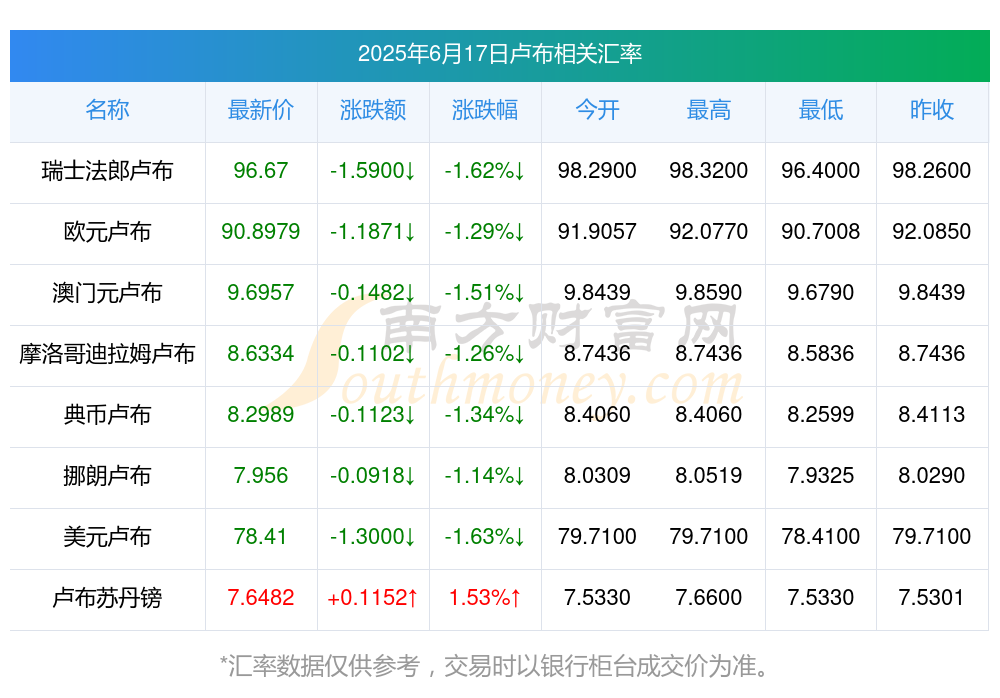The width and height of the screenshot is (1000, 698).
Task: Click low value 96.4000
Action: [821, 170]
